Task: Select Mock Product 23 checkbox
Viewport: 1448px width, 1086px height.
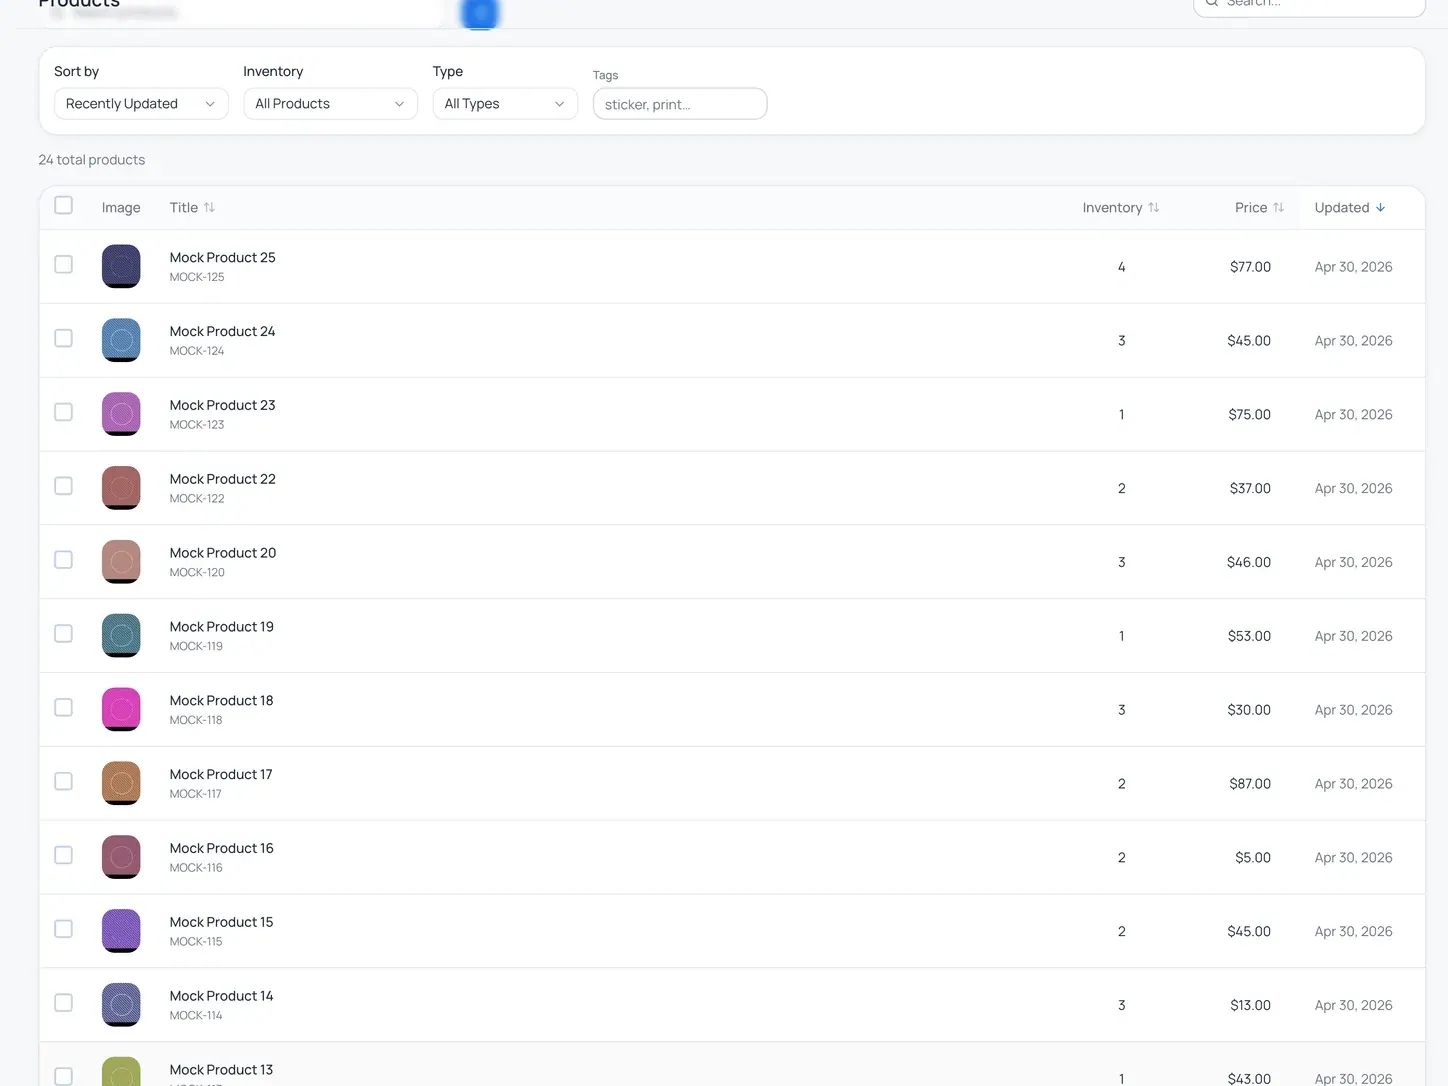Action: pyautogui.click(x=64, y=412)
